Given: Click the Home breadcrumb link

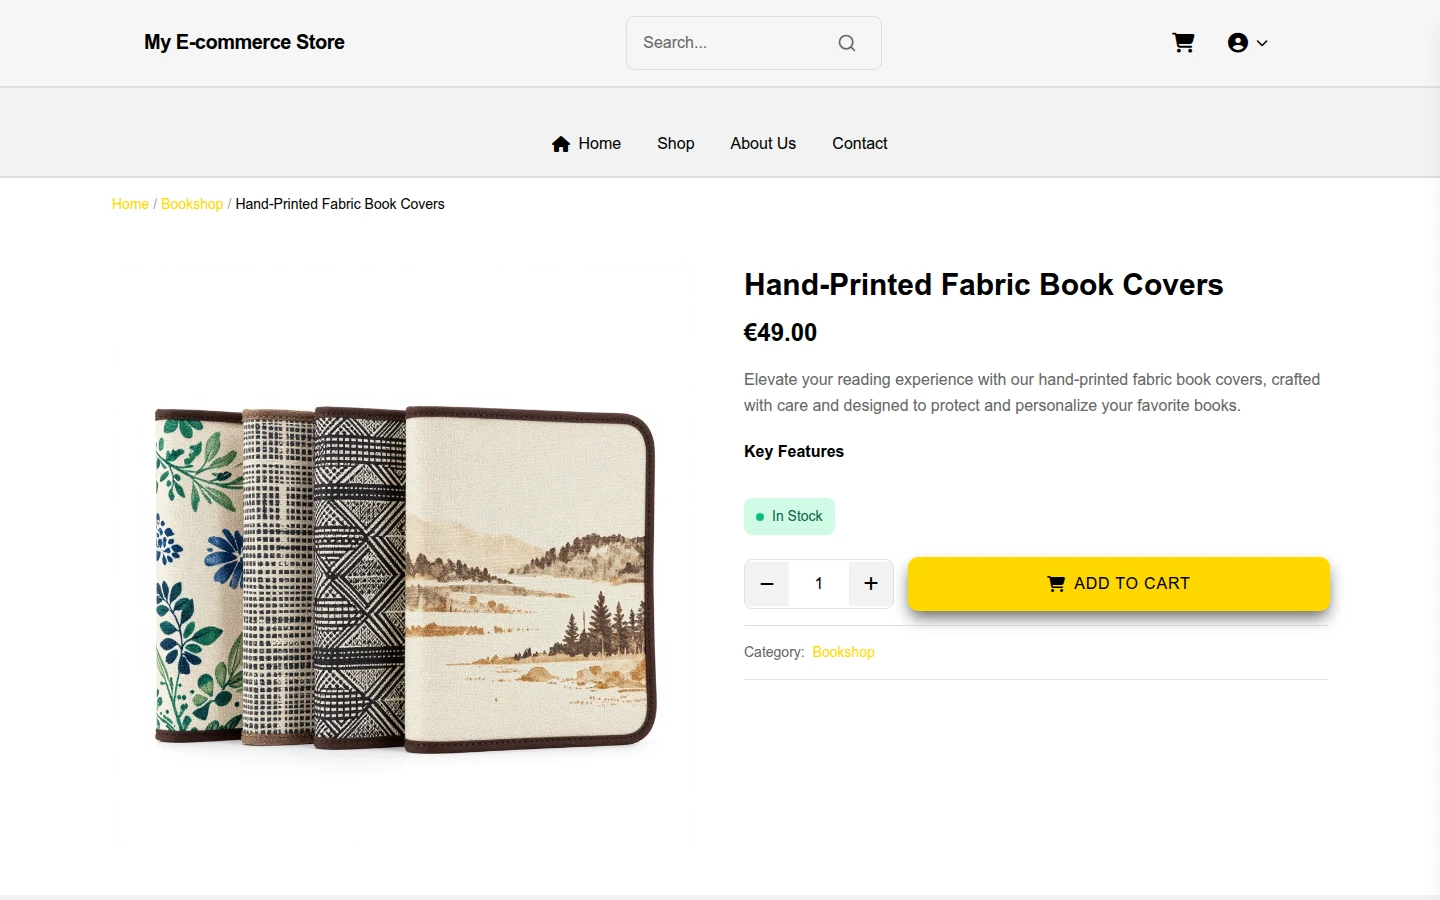Looking at the screenshot, I should (x=130, y=204).
